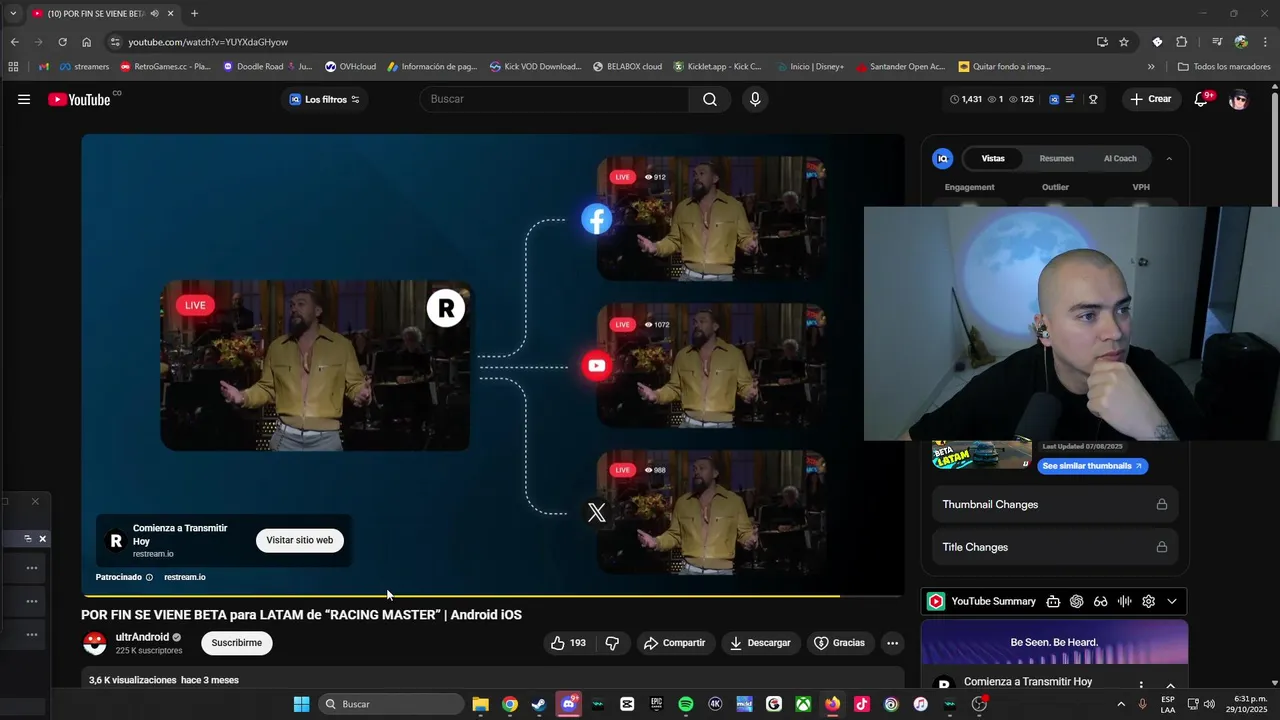Viewport: 1280px width, 720px height.
Task: Open the account avatar menu
Action: tap(1238, 99)
